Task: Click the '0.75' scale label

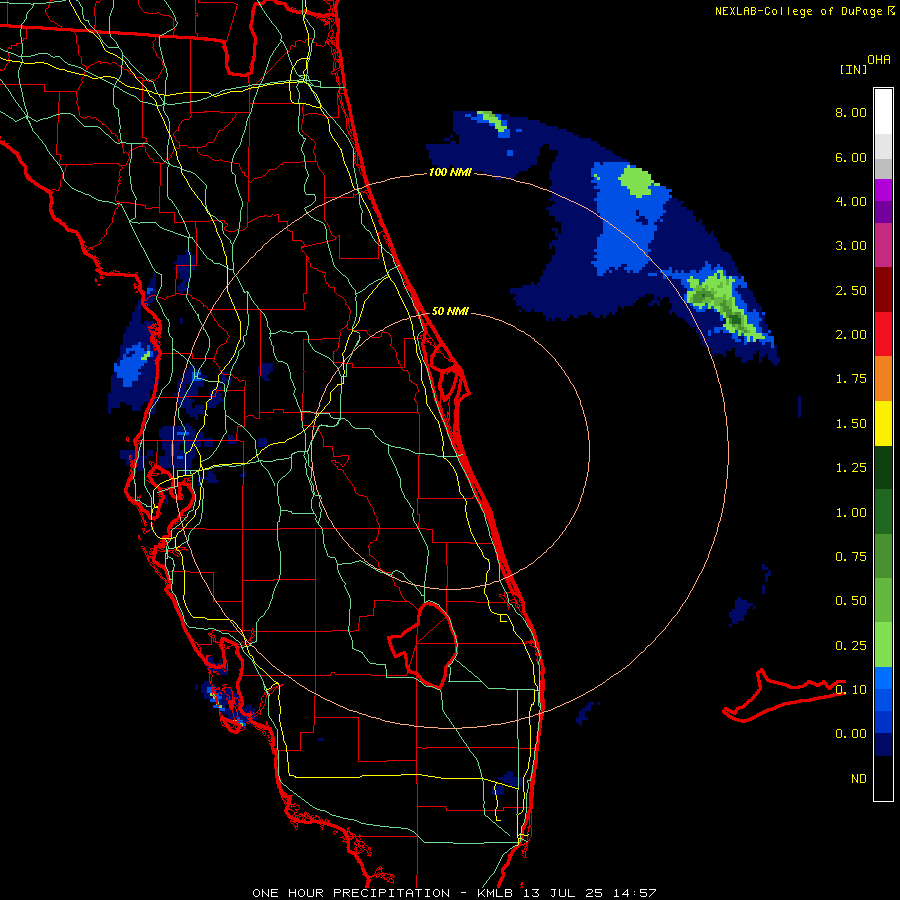Action: (851, 557)
